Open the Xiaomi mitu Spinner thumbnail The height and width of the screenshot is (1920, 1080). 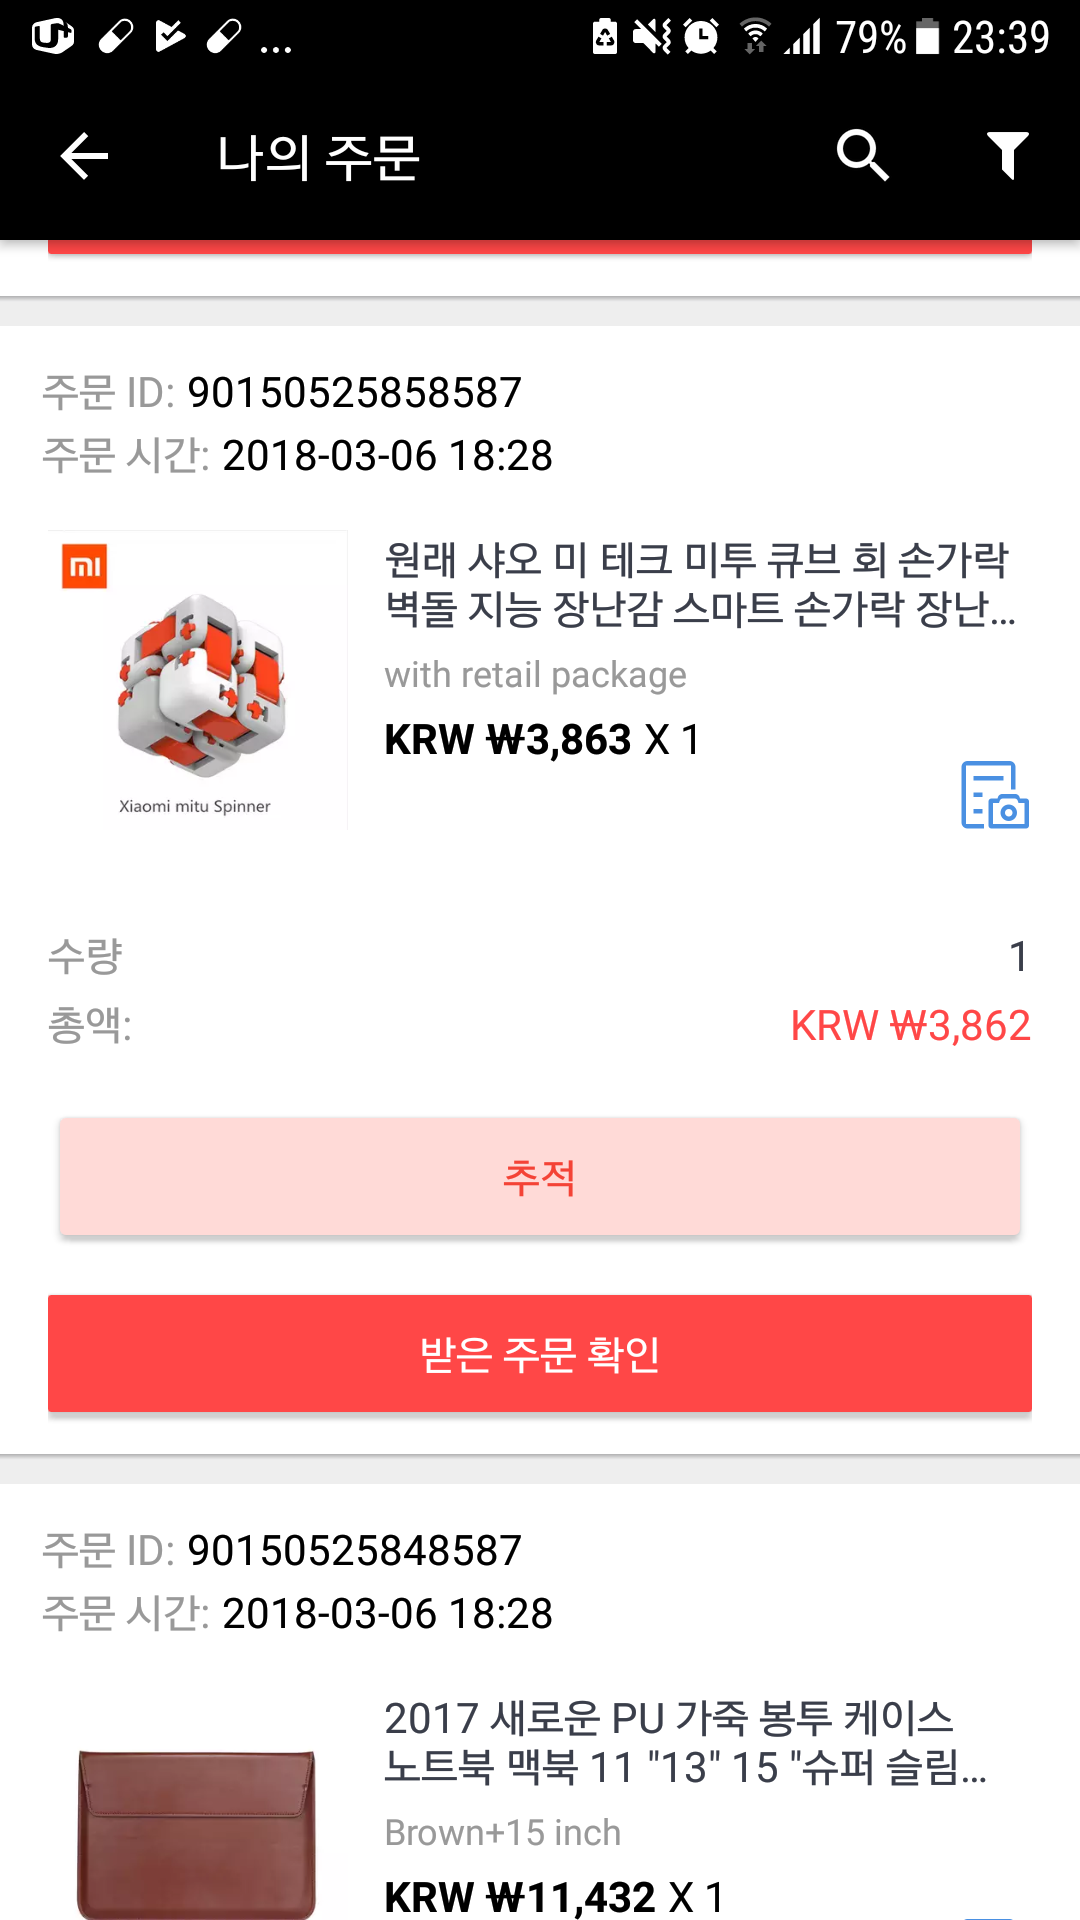[198, 679]
